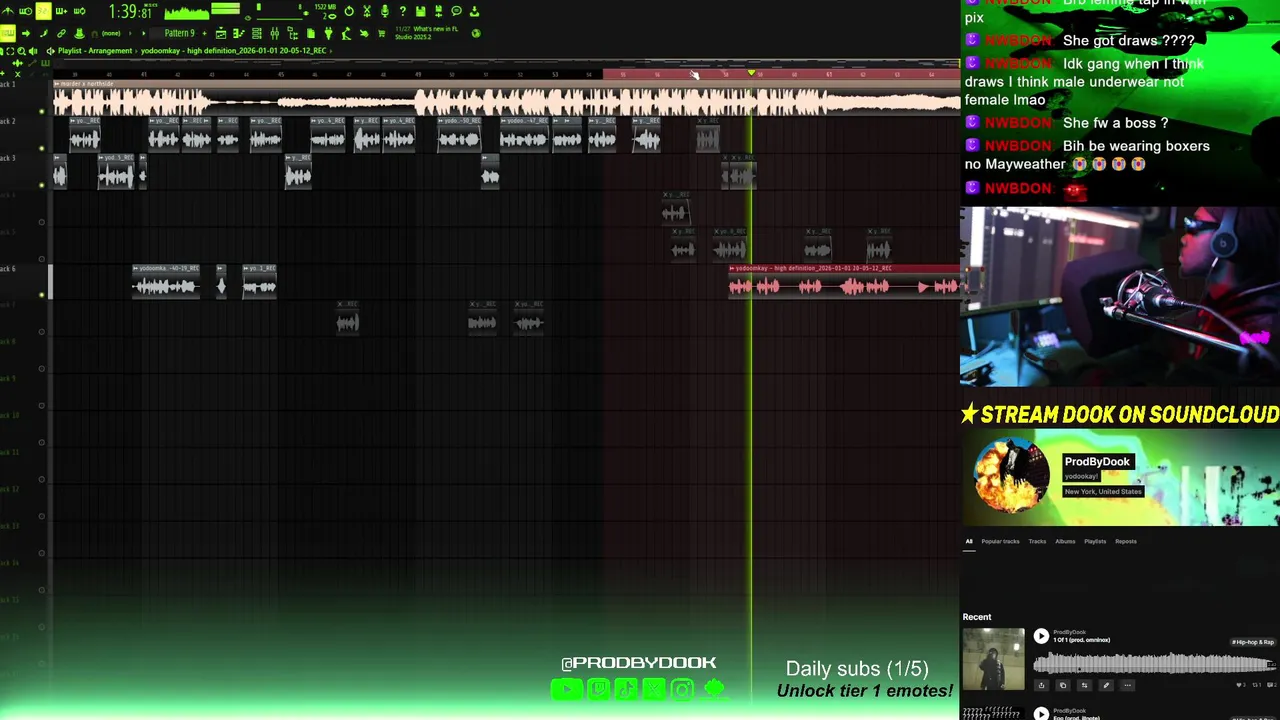The height and width of the screenshot is (720, 1280).
Task: Toggle Track 4 mute dot
Action: click(42, 221)
